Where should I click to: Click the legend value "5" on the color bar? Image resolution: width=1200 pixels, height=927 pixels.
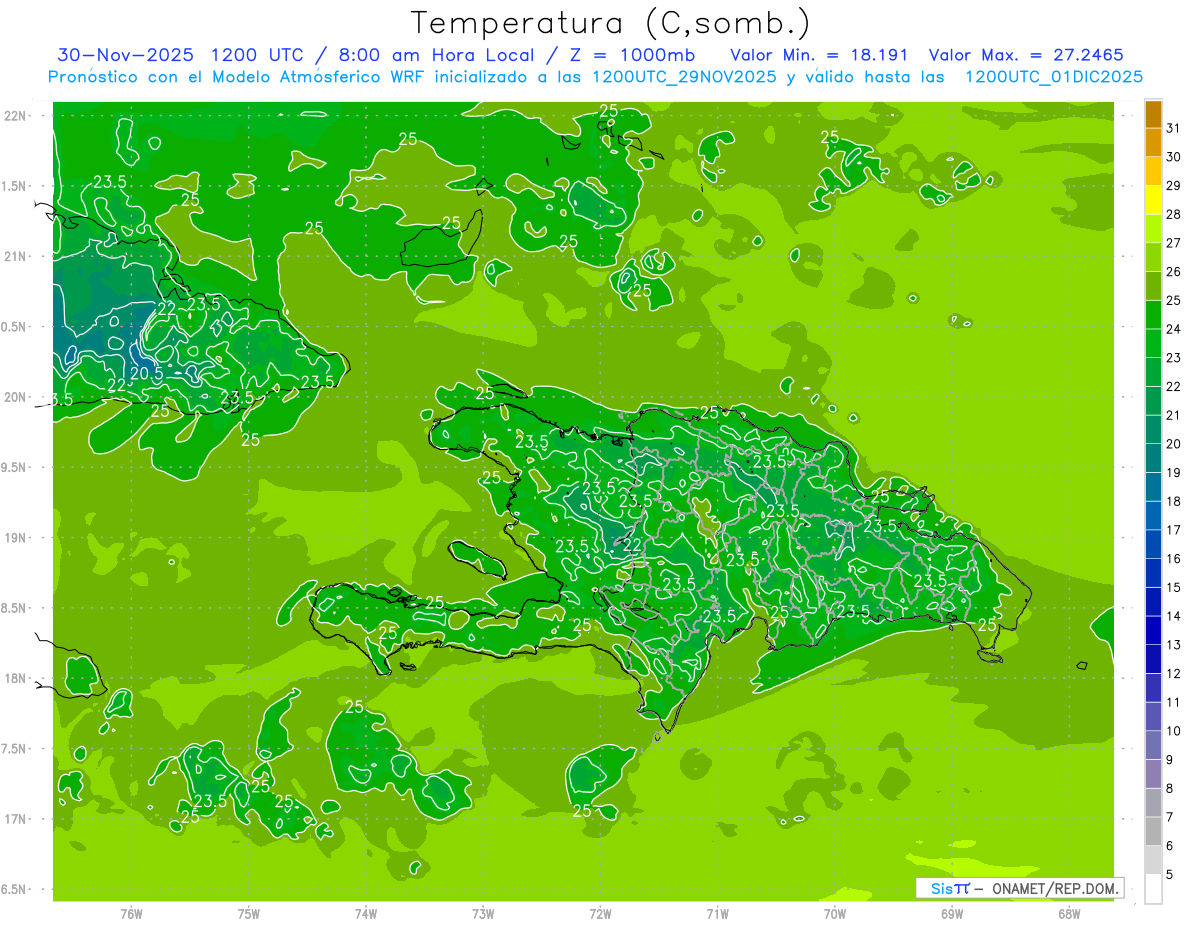[x=1170, y=875]
